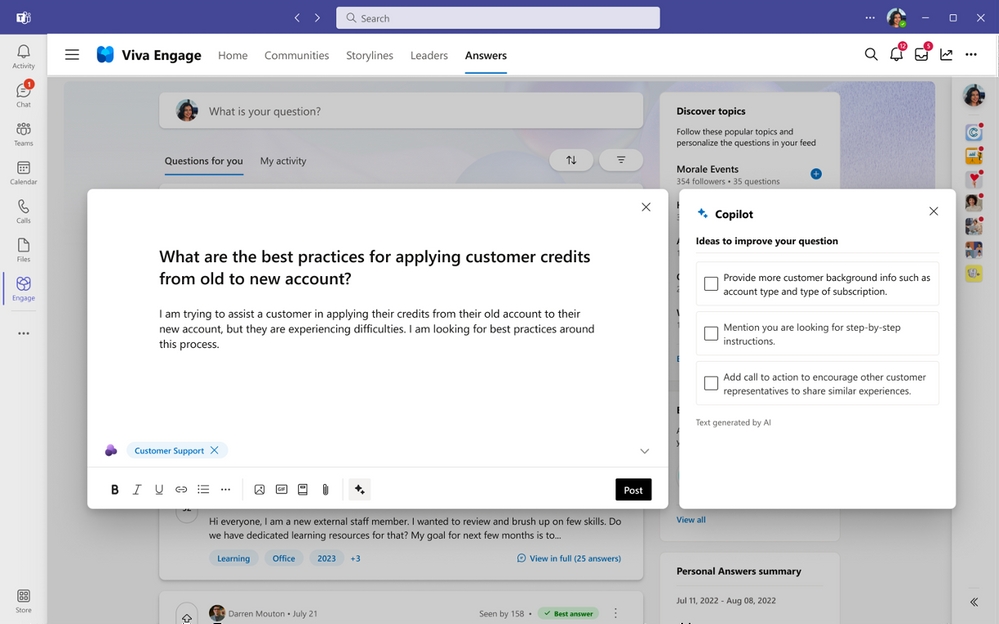999x624 pixels.
Task: Click the Viva Engage search icon
Action: pos(870,54)
